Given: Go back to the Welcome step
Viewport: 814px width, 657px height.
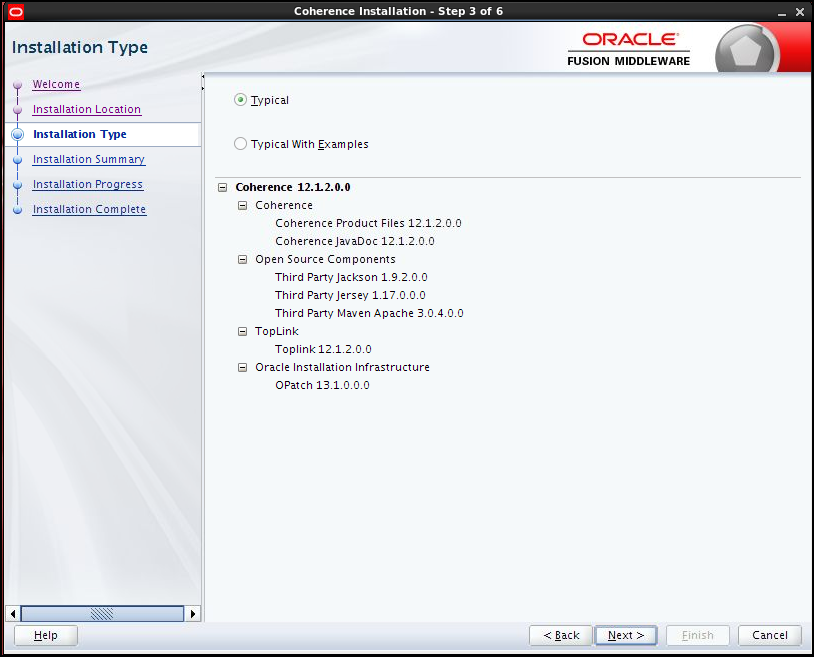Looking at the screenshot, I should coord(56,84).
